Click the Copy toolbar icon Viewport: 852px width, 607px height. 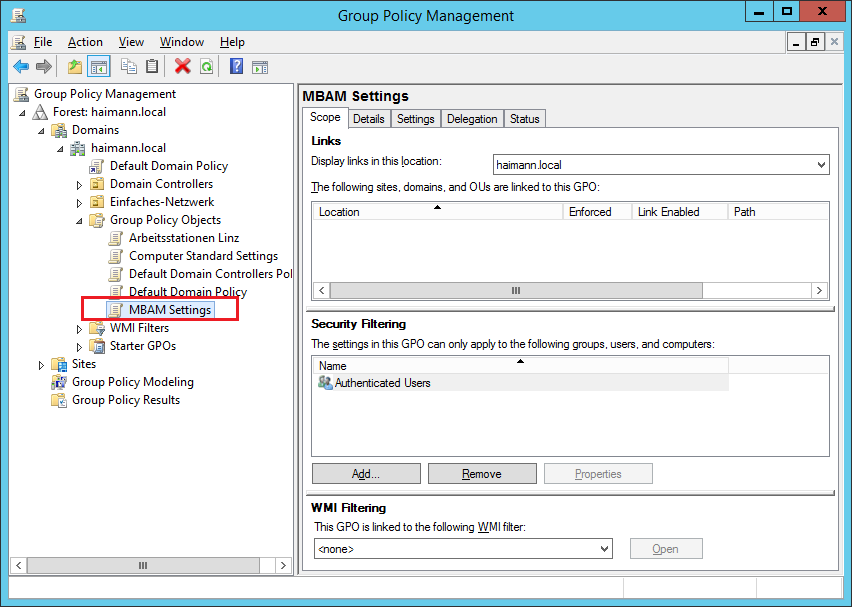coord(129,66)
